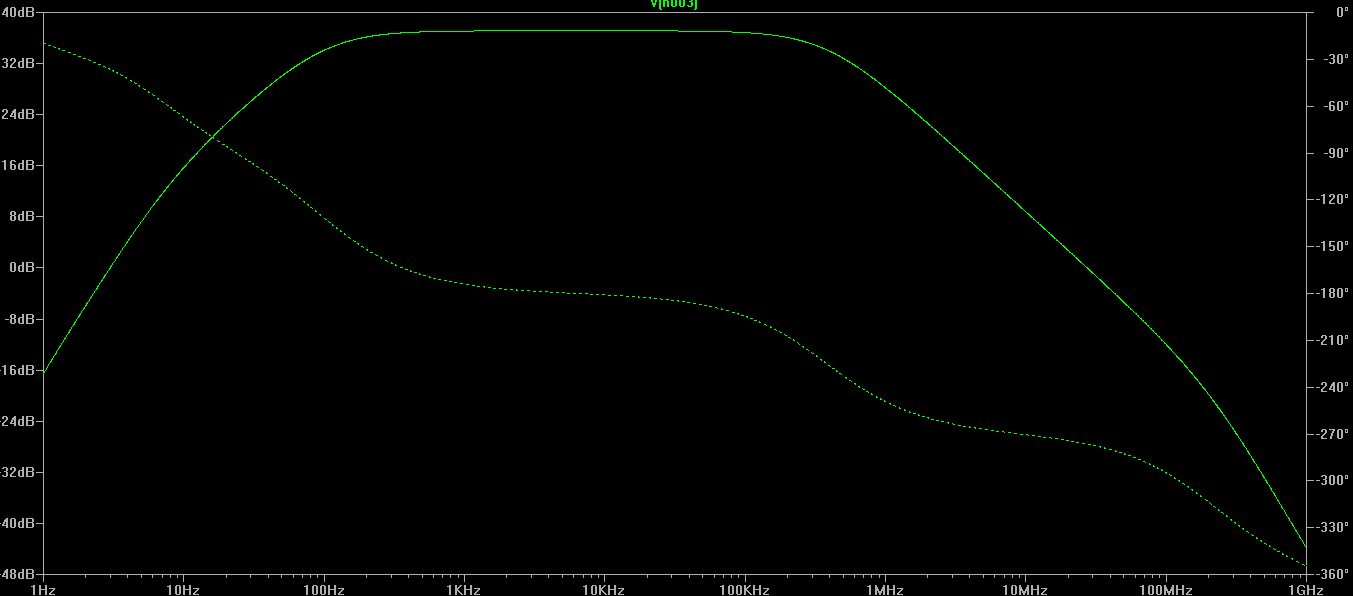Click the 1MHz frequency axis label
Screen dimensions: 1353x596
coord(884,590)
